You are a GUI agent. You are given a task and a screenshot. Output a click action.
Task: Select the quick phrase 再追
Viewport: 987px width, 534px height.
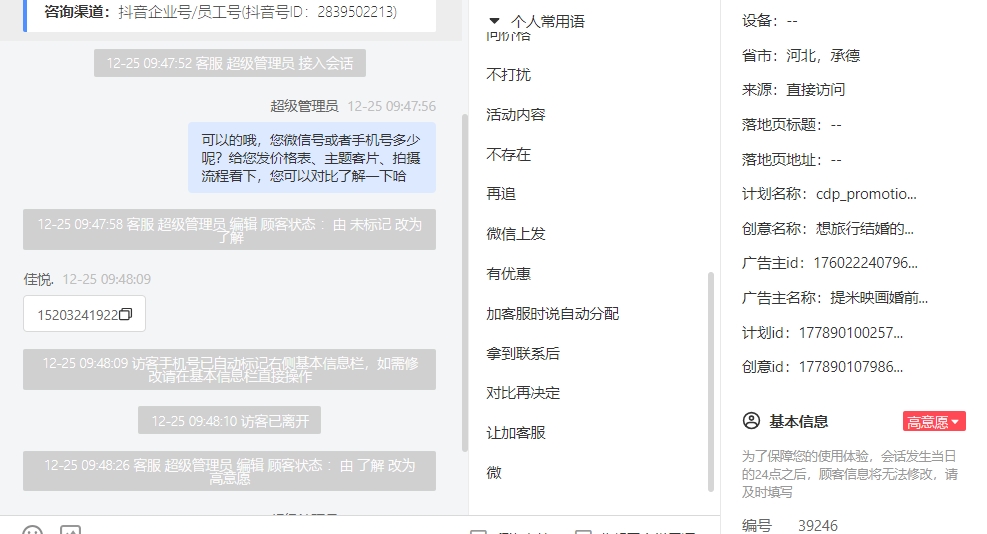point(501,194)
